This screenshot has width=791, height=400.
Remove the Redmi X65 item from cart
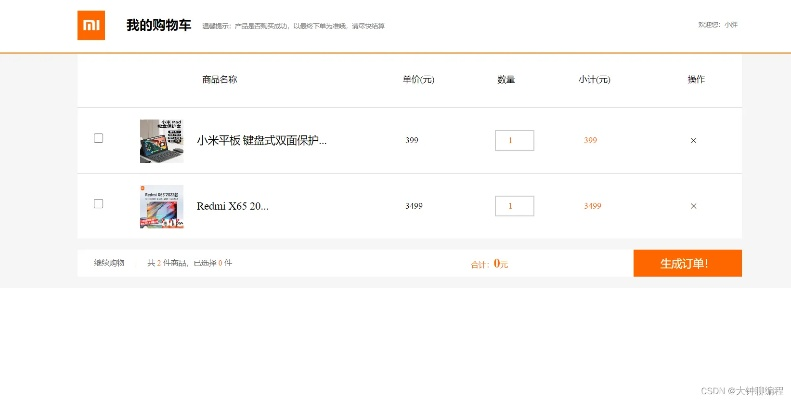693,206
